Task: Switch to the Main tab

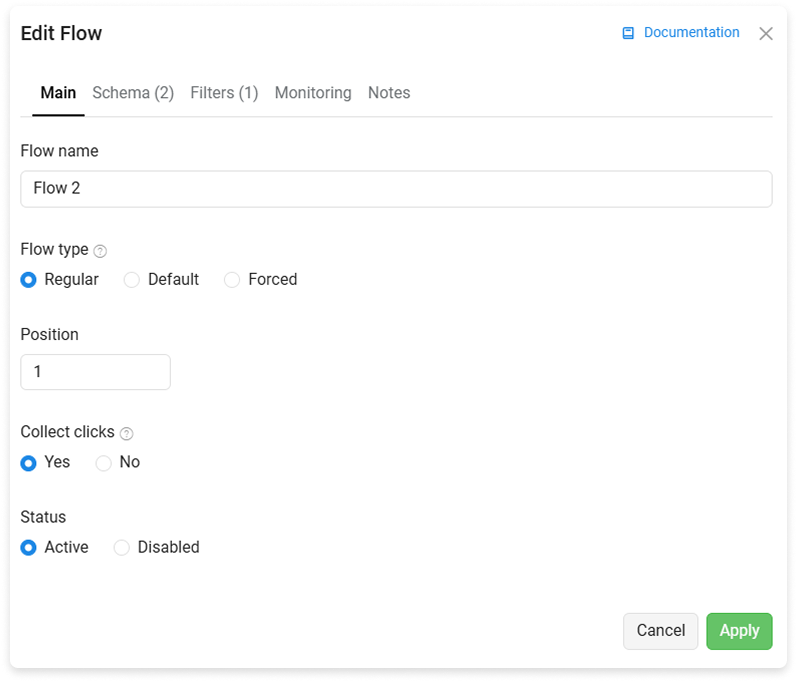Action: pyautogui.click(x=58, y=93)
